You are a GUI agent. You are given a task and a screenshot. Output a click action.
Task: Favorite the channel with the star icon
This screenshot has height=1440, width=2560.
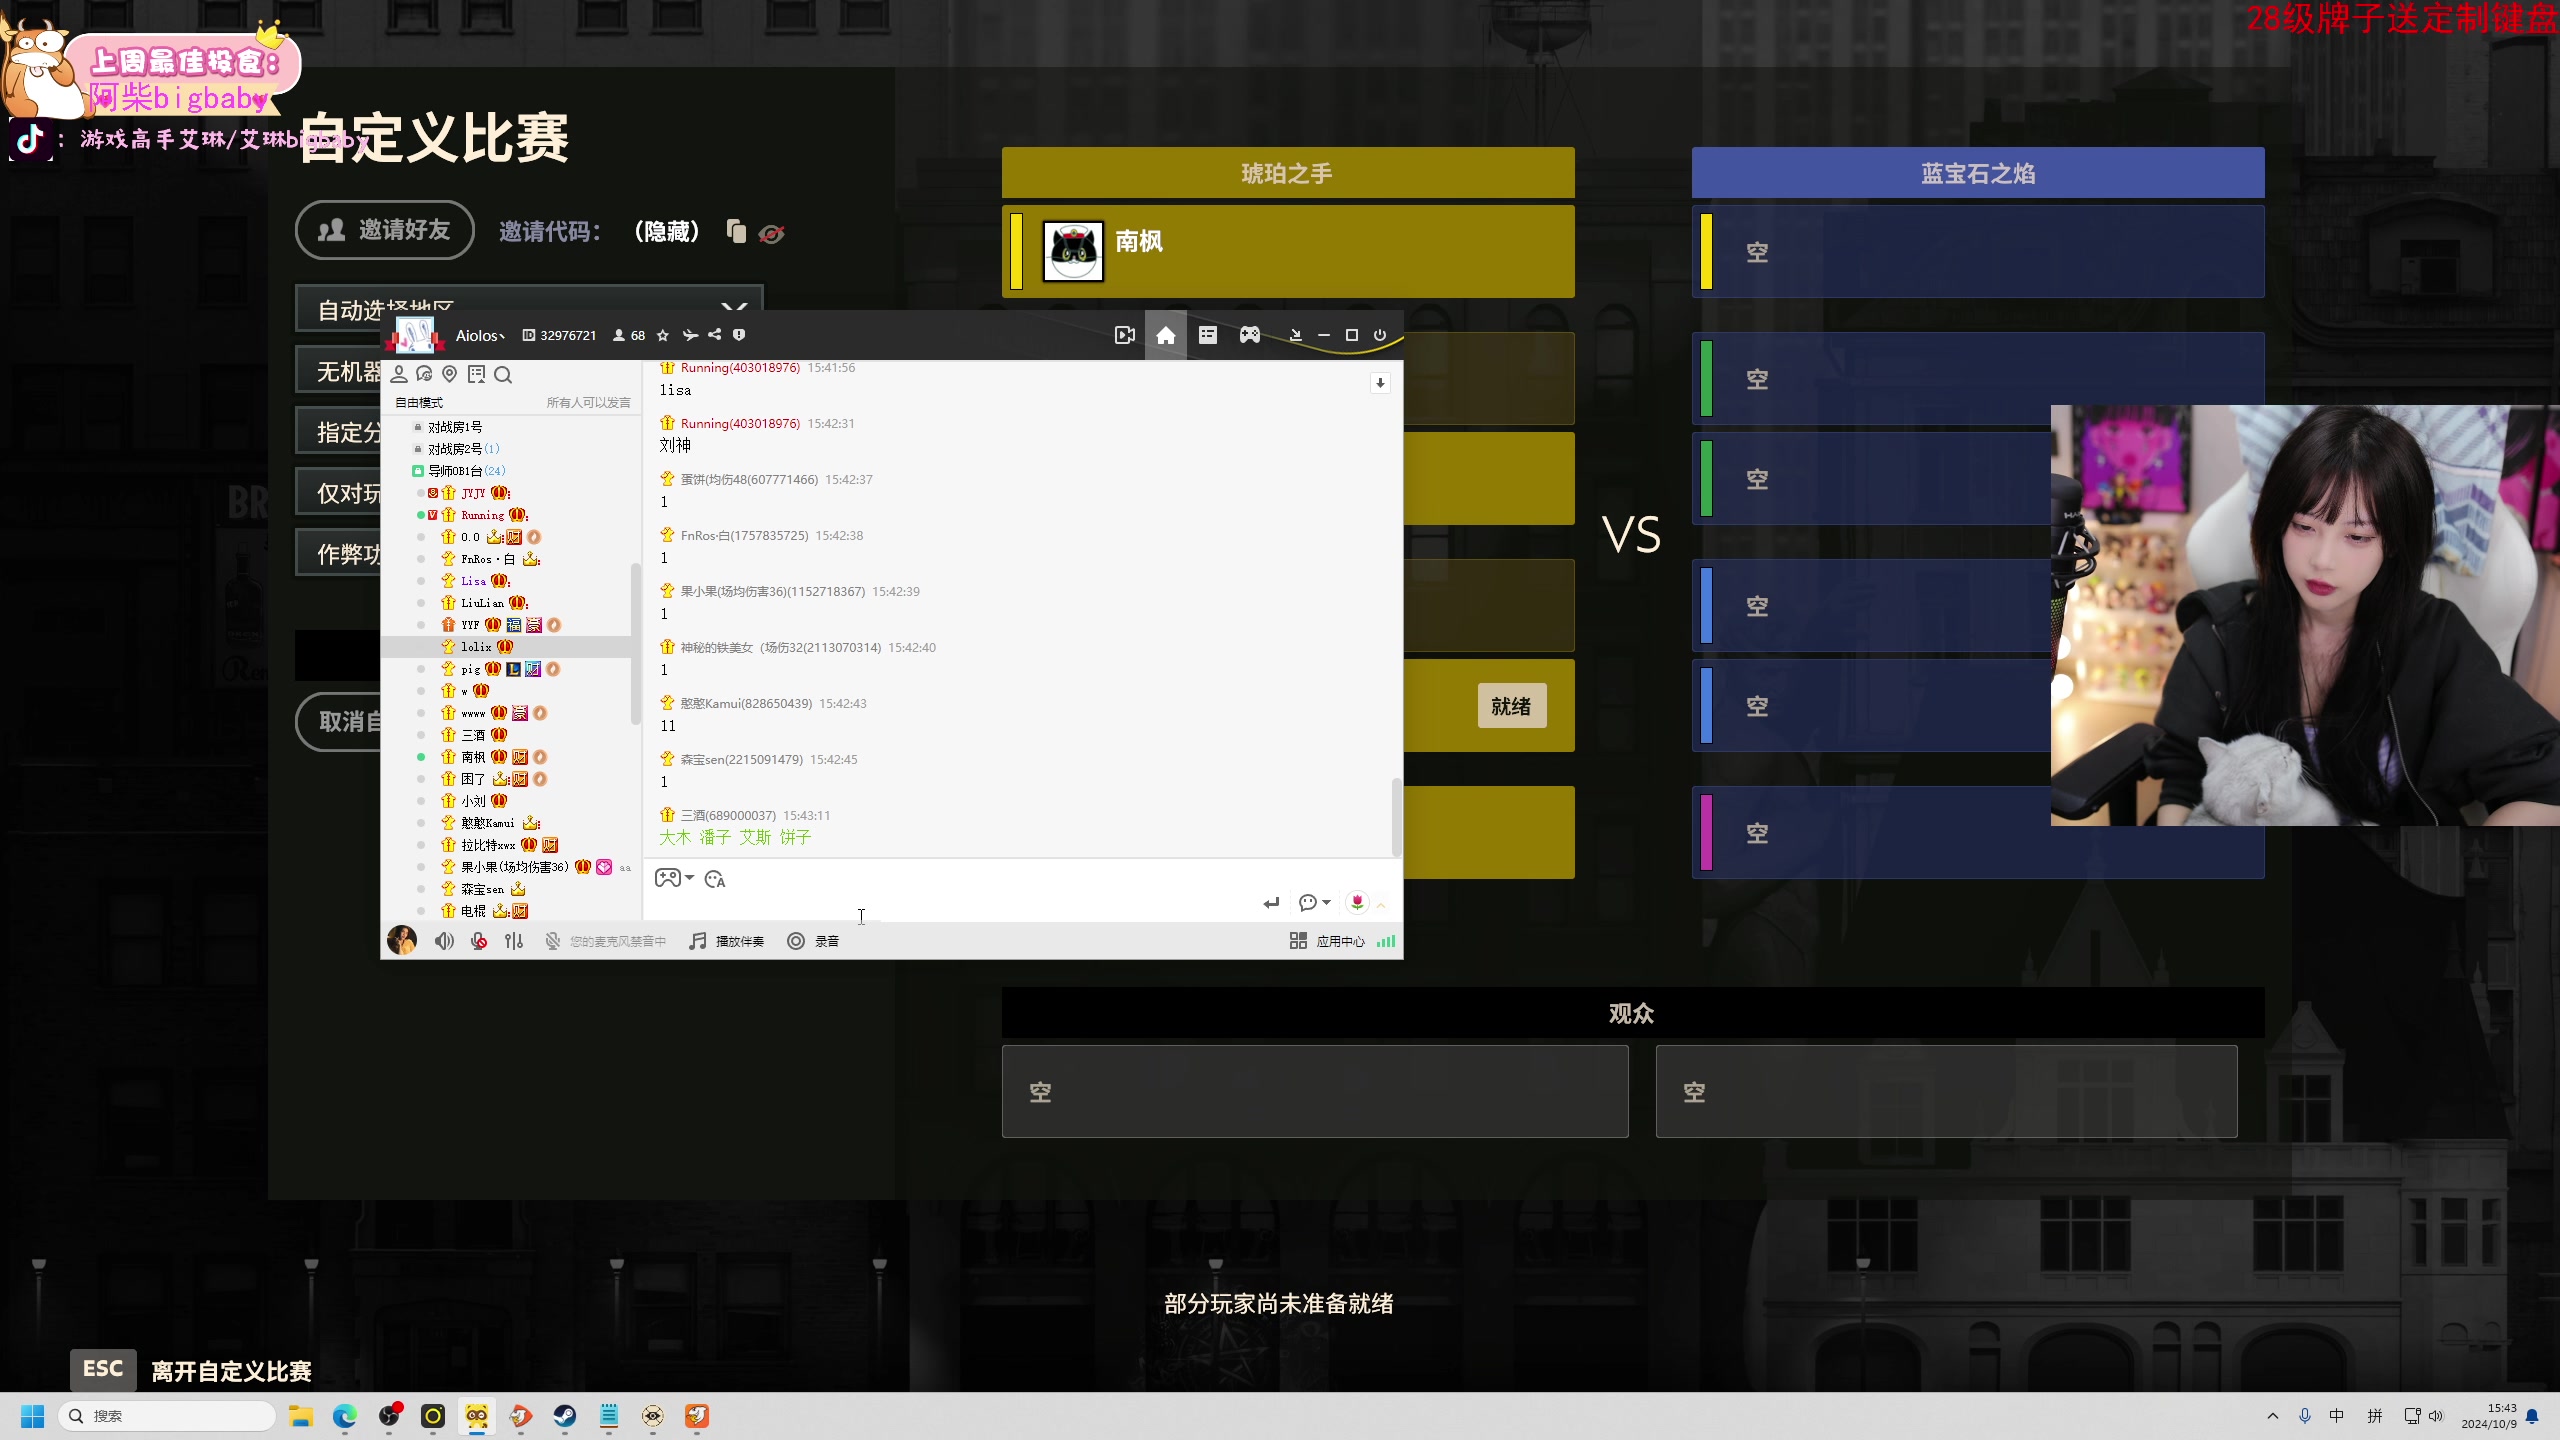[662, 335]
